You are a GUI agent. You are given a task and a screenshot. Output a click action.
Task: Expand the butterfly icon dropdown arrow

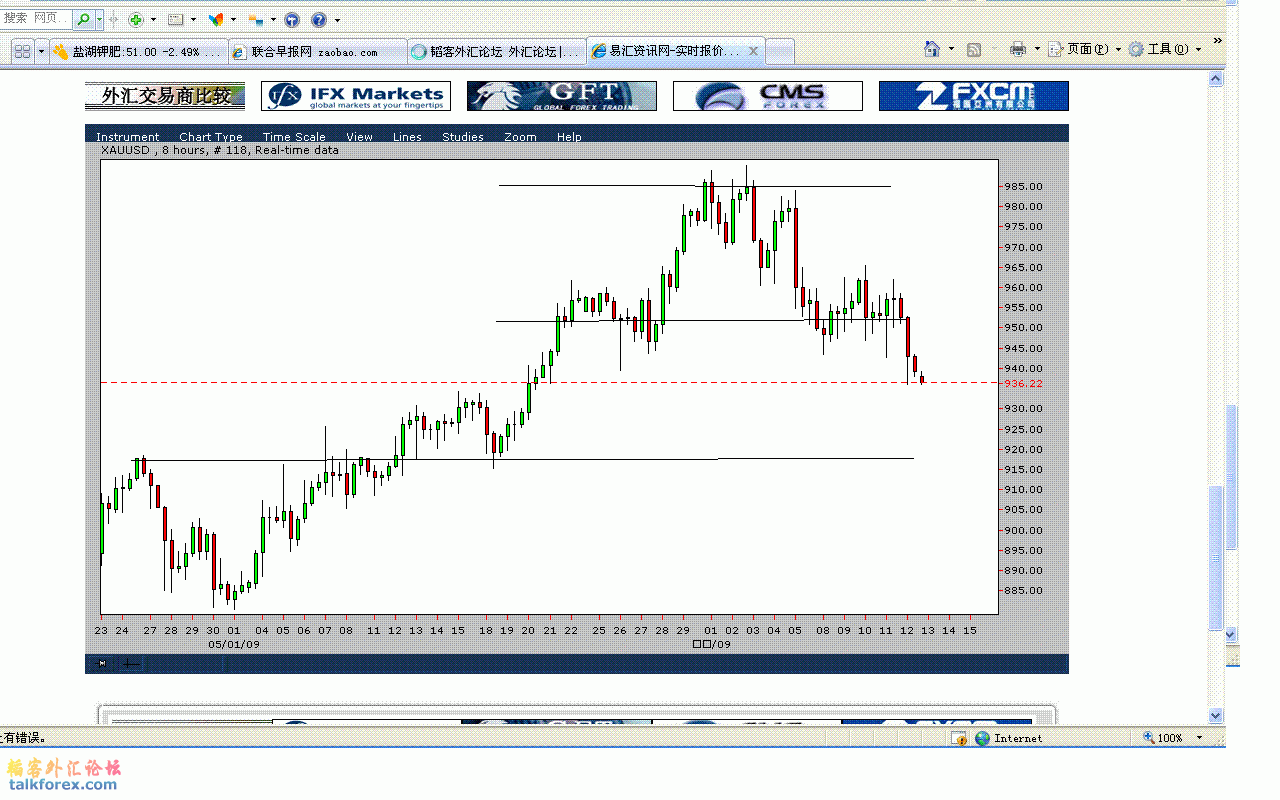[x=233, y=19]
